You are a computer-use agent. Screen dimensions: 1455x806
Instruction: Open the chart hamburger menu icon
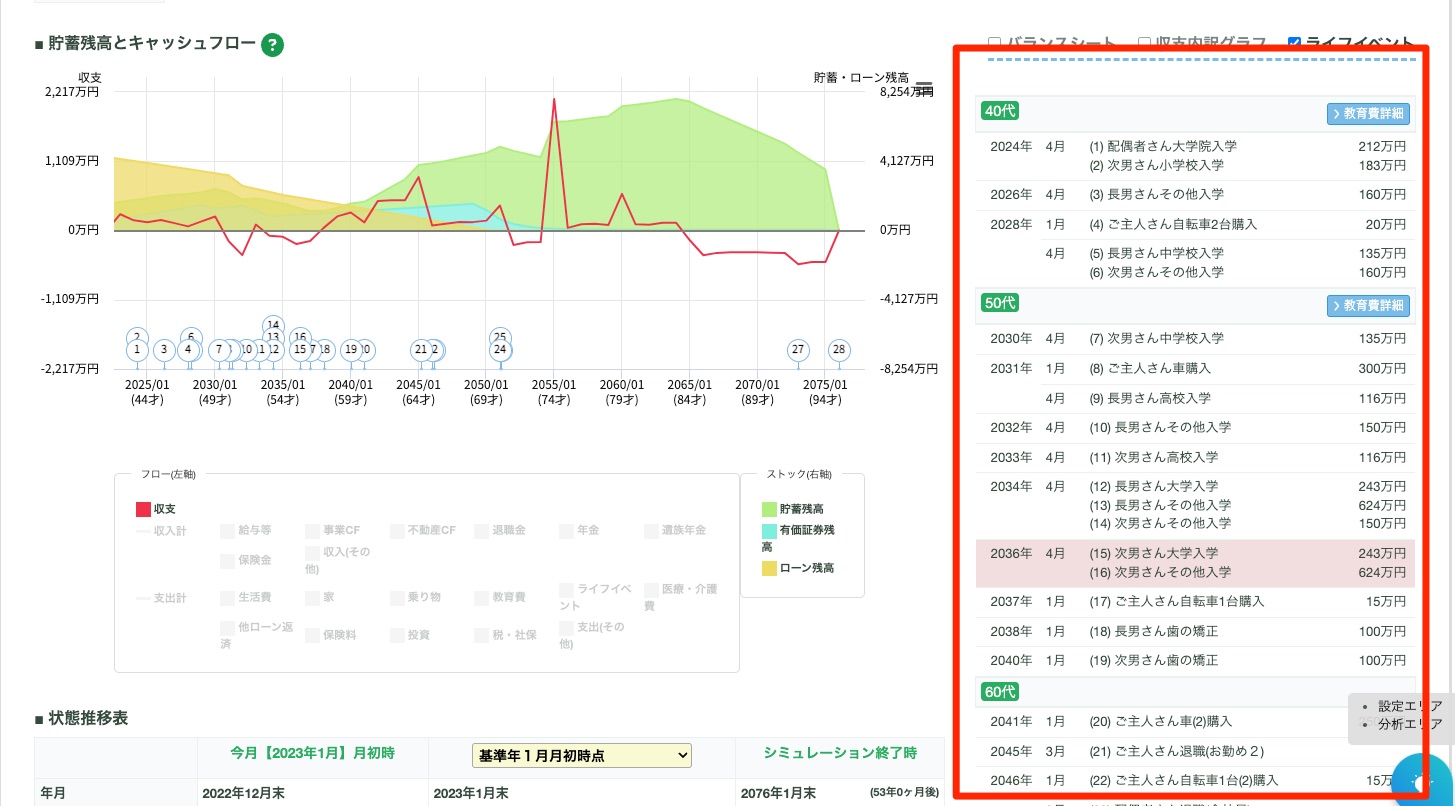point(924,88)
